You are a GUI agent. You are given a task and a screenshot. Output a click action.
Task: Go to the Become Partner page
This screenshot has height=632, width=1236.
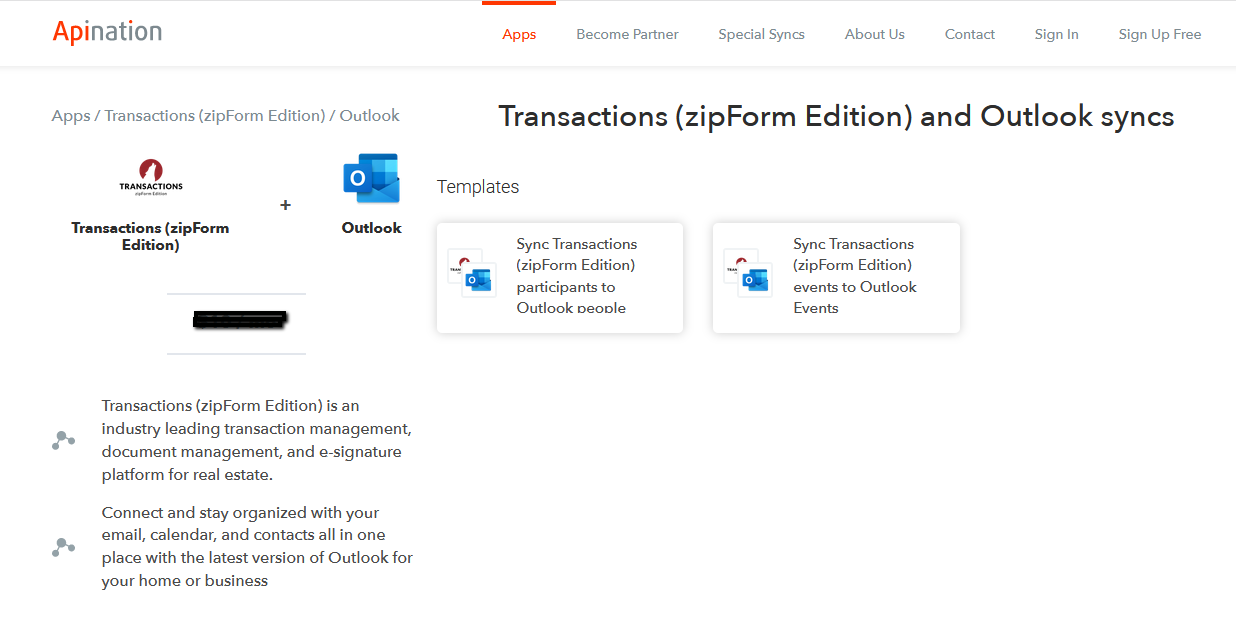point(627,34)
